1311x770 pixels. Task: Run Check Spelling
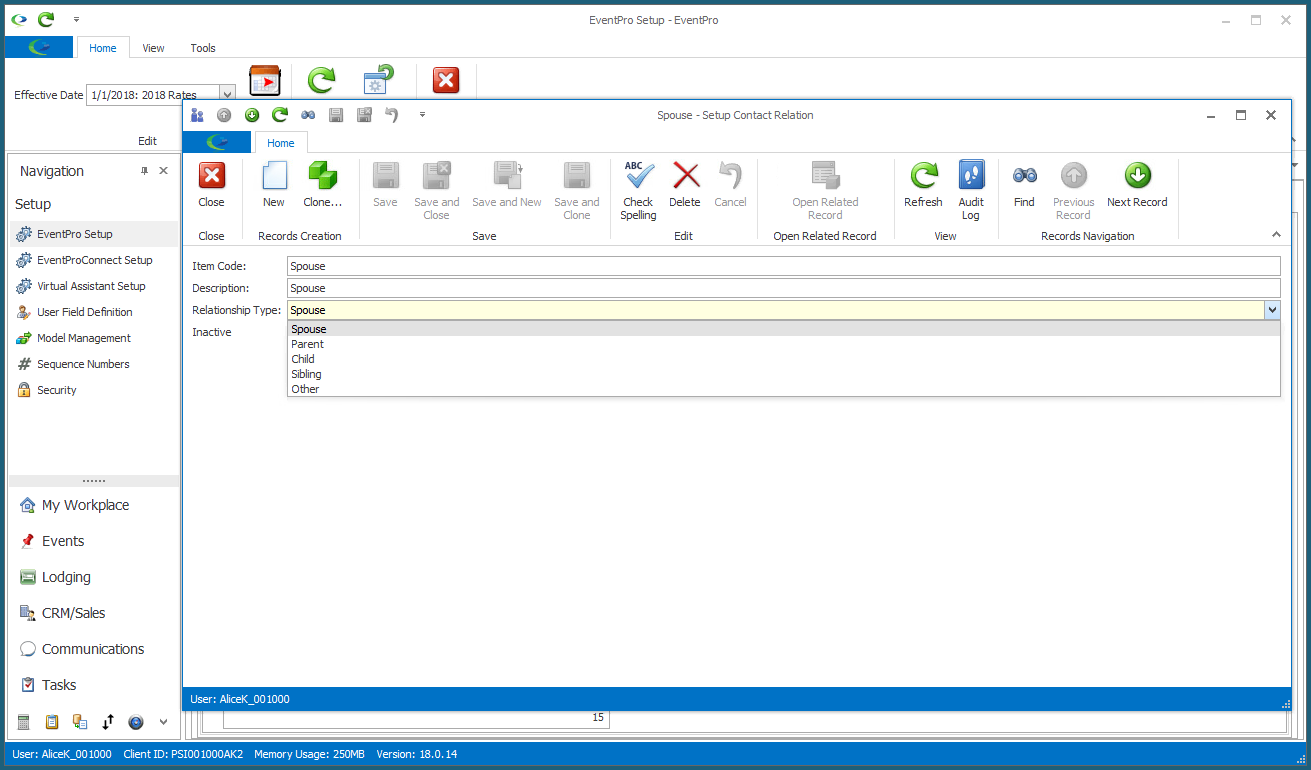[x=638, y=190]
